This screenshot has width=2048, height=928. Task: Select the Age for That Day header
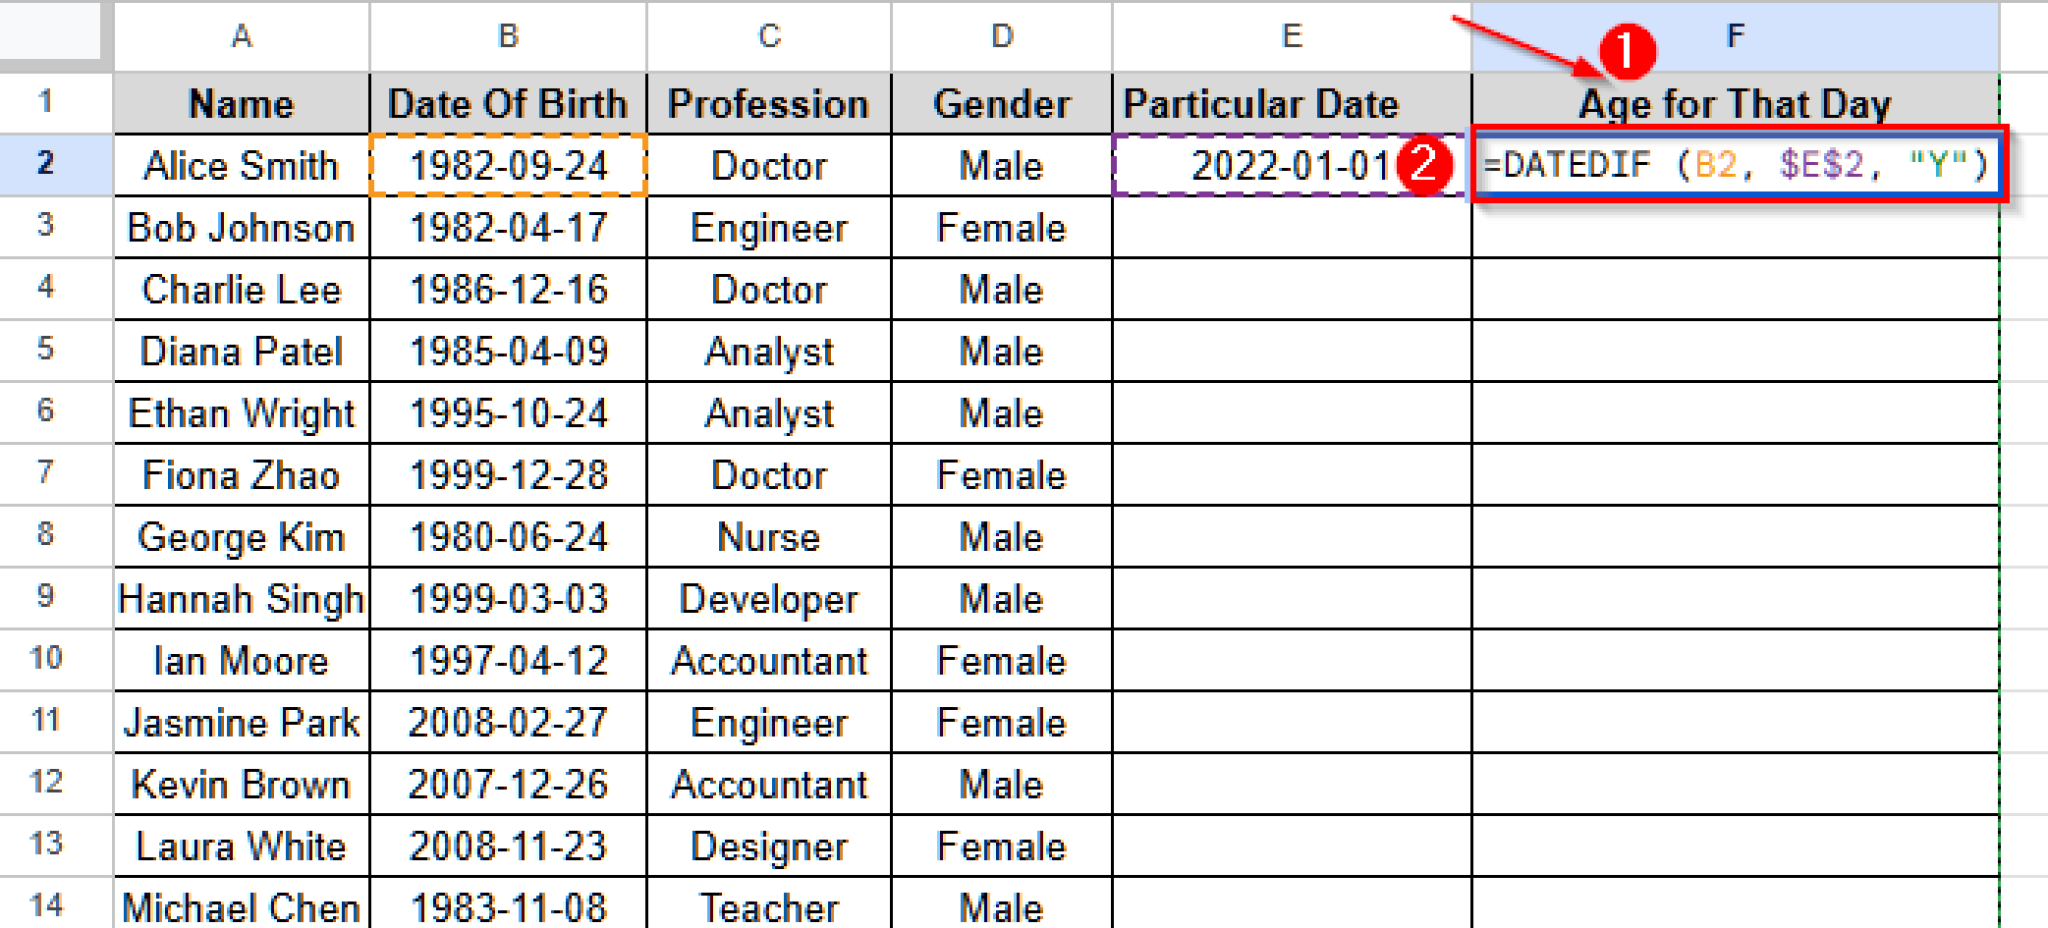pyautogui.click(x=1735, y=104)
